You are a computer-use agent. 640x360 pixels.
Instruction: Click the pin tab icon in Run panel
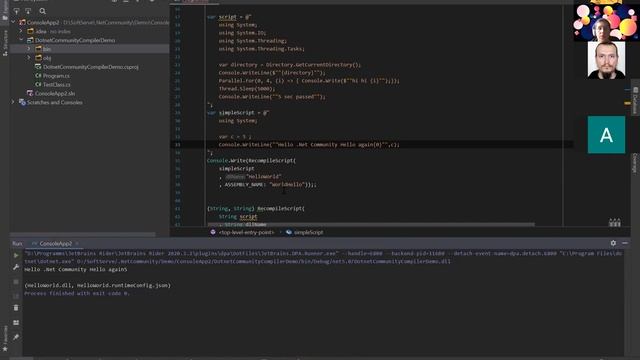(x=16, y=337)
